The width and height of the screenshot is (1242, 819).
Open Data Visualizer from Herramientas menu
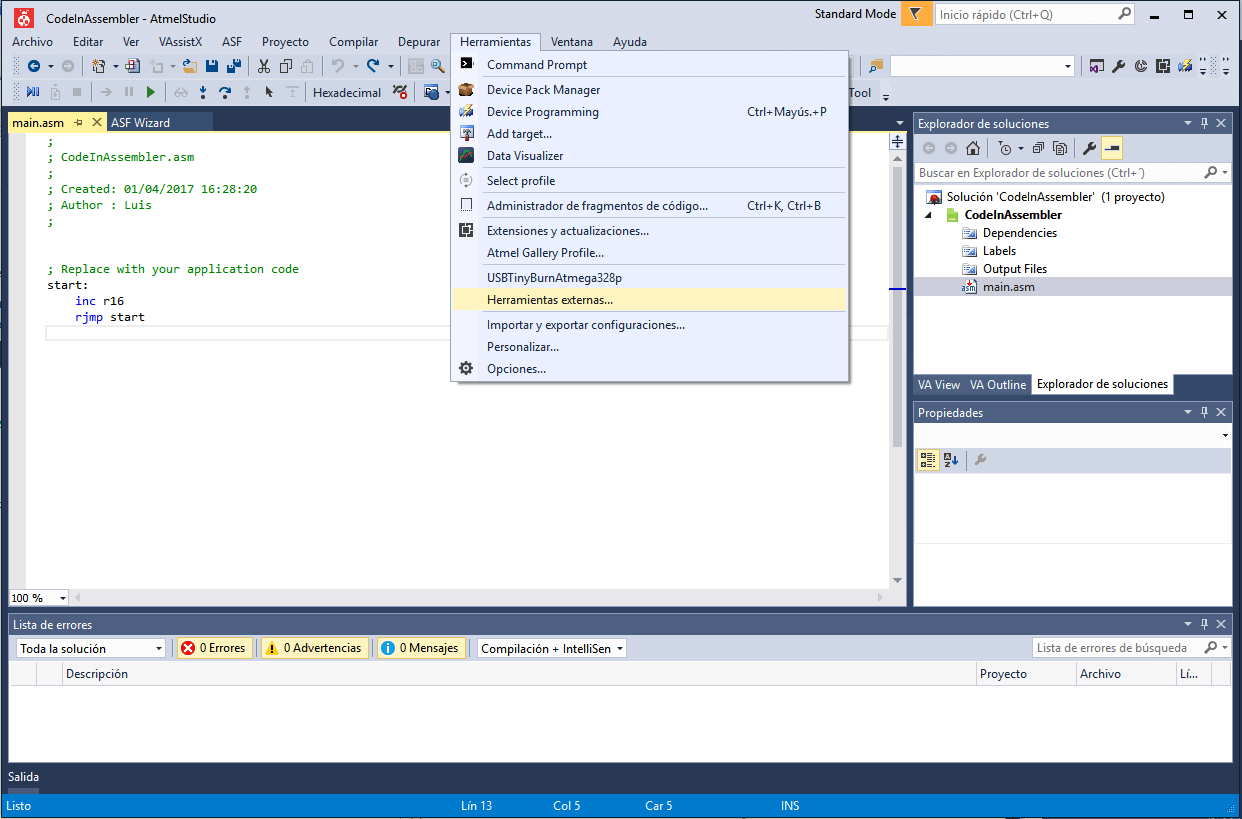(x=649, y=156)
